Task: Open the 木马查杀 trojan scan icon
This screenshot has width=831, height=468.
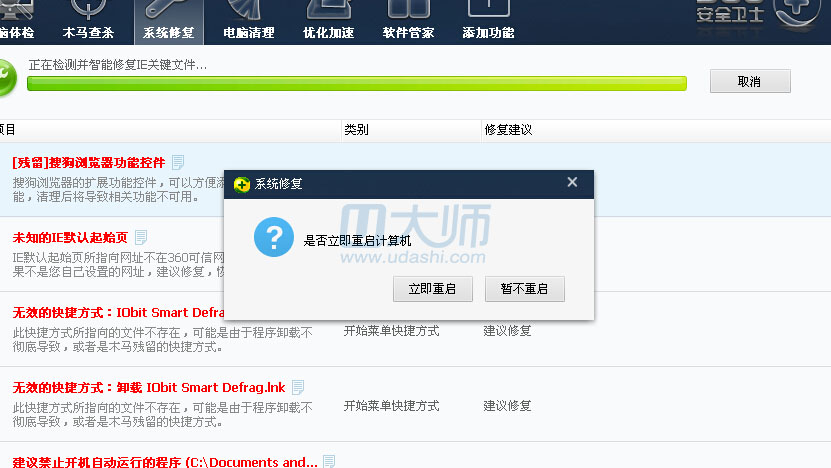Action: (x=89, y=21)
